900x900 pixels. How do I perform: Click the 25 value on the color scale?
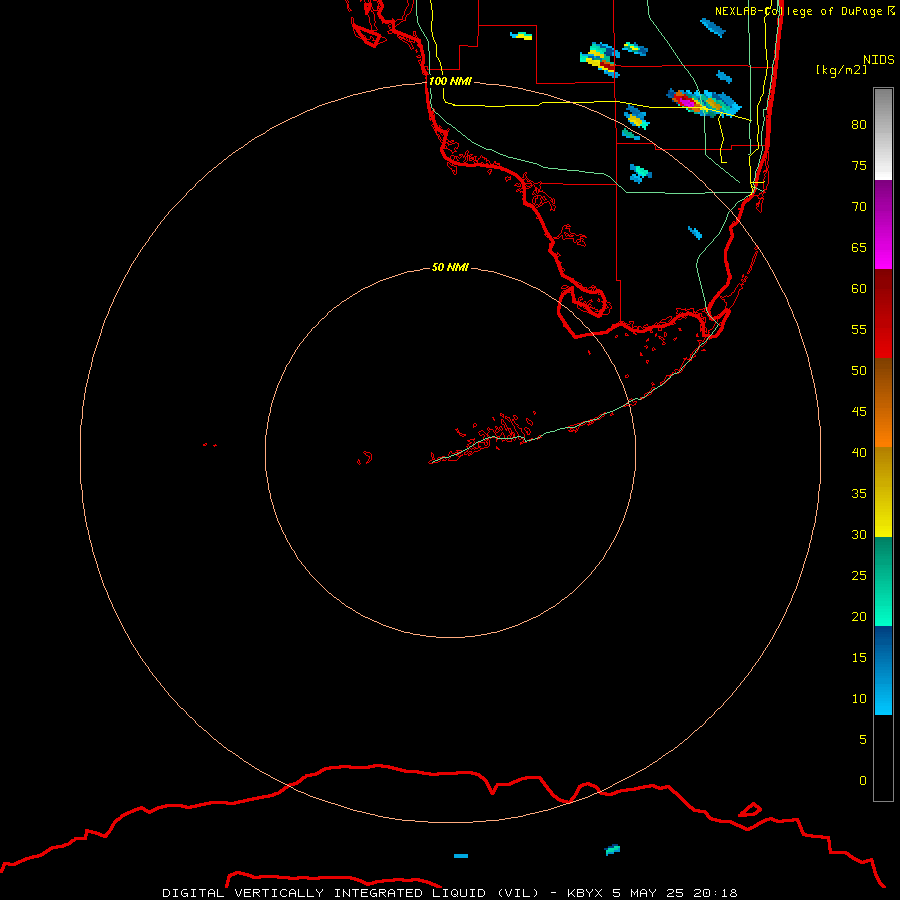(859, 576)
